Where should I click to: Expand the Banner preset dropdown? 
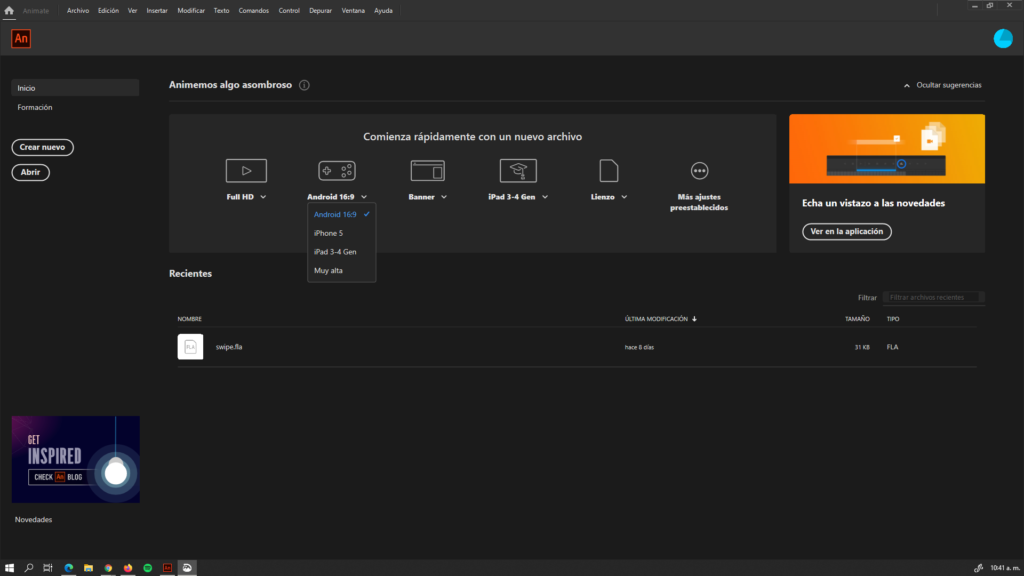(x=443, y=197)
